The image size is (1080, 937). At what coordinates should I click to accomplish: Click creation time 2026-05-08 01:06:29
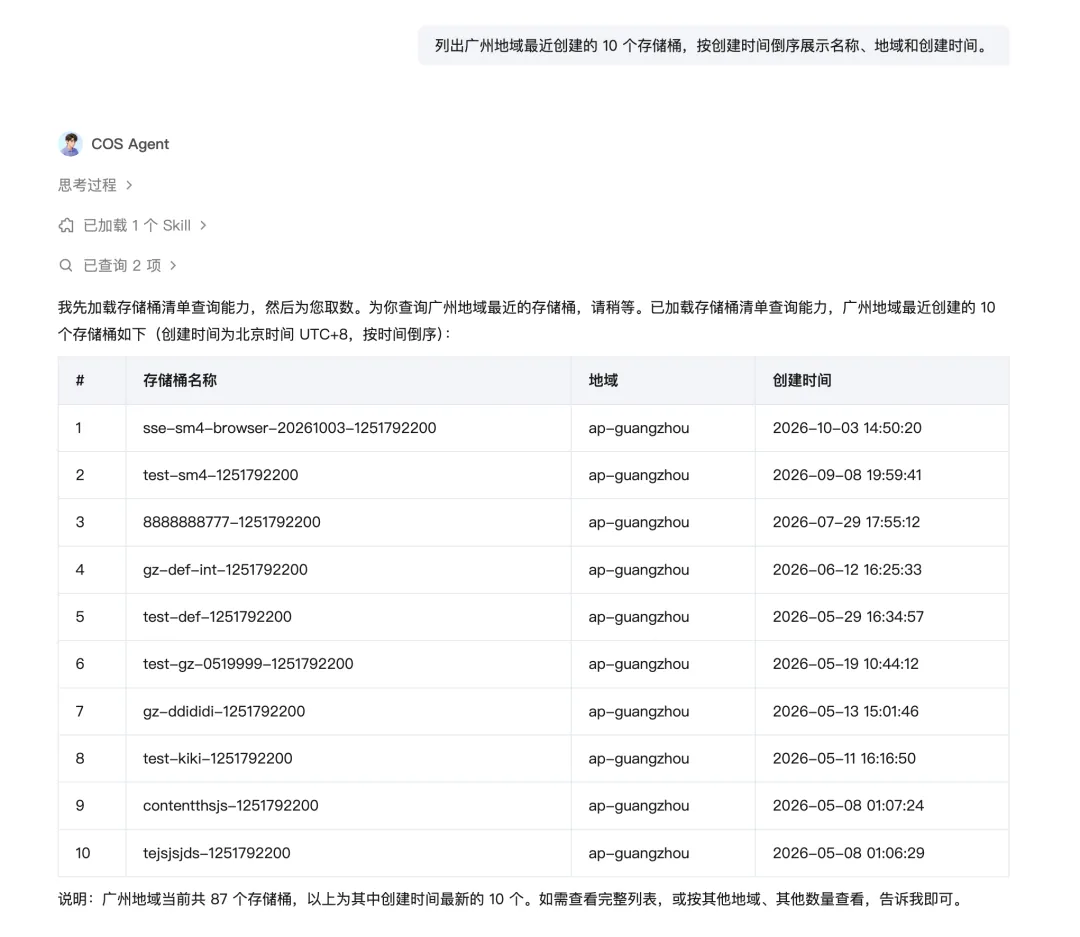click(x=849, y=853)
